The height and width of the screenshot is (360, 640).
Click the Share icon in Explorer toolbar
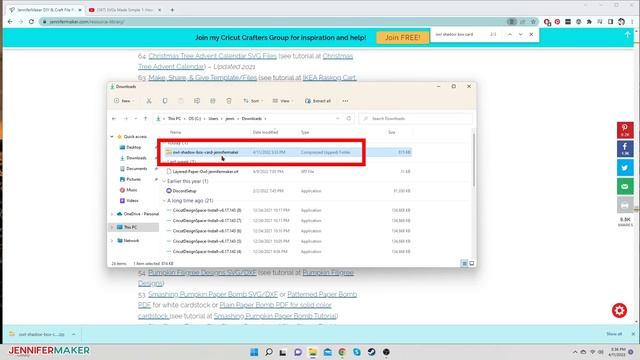(x=213, y=101)
